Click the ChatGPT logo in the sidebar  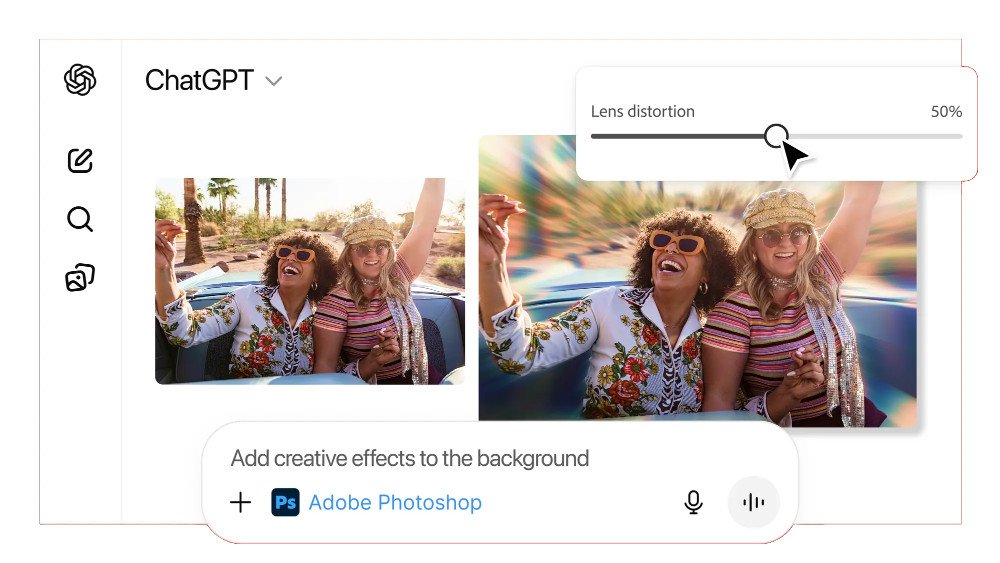[80, 80]
